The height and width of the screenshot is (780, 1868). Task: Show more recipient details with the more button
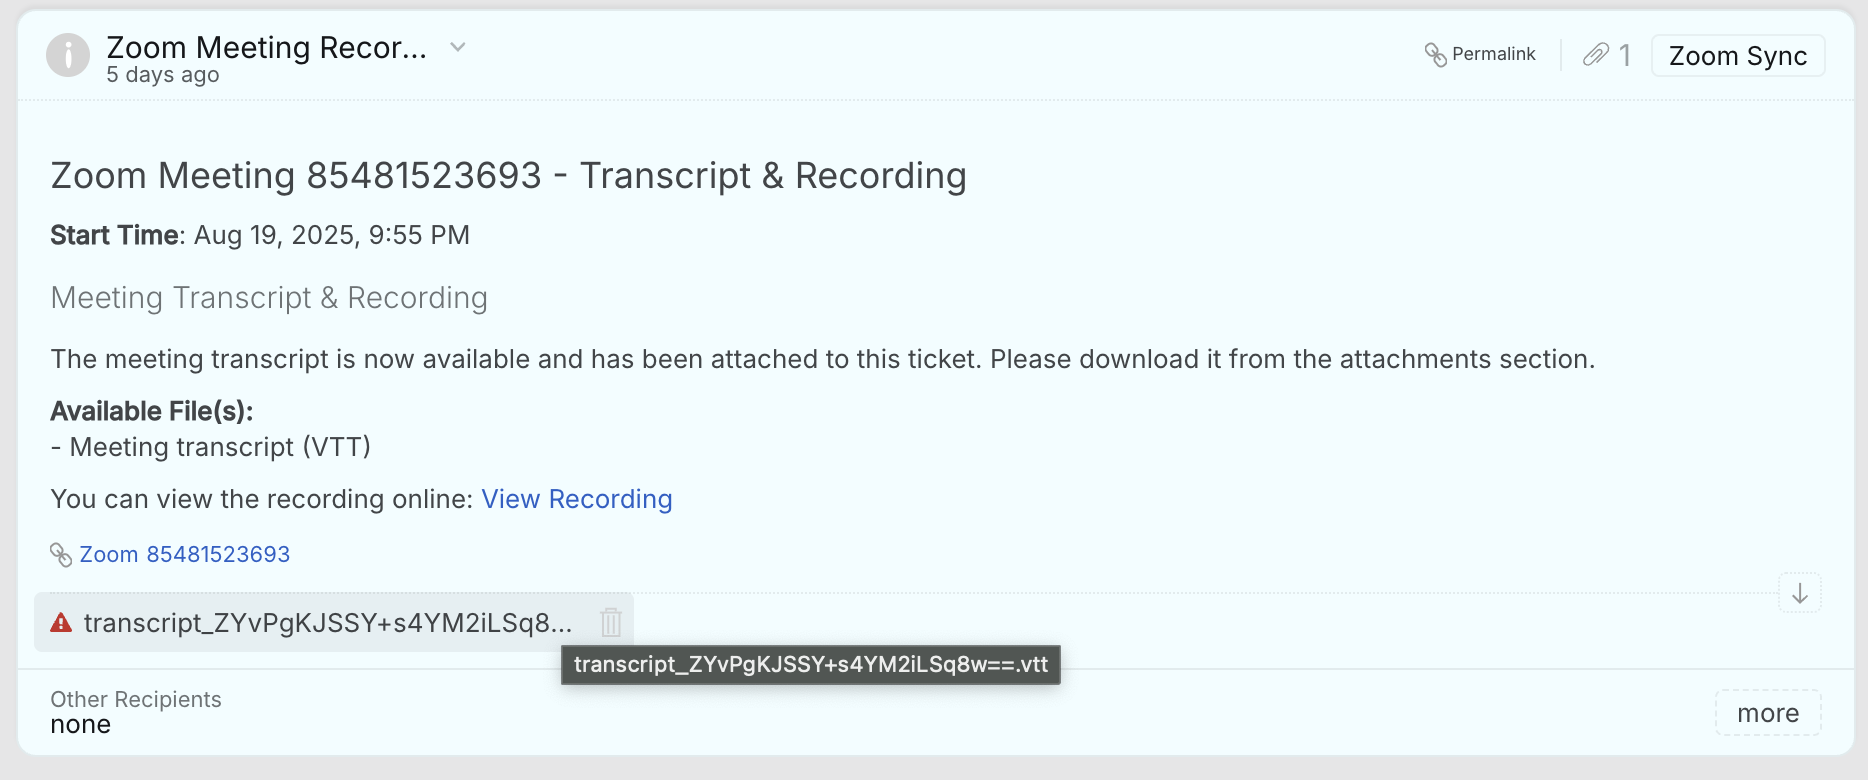pyautogui.click(x=1768, y=713)
